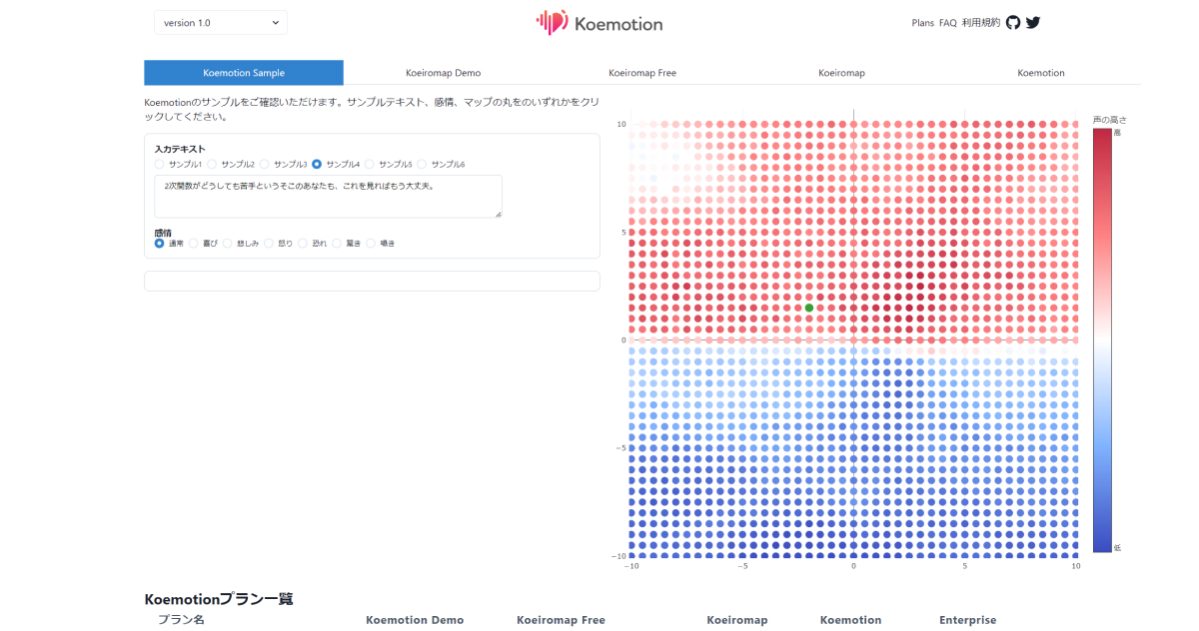Viewport: 1199px width, 631px height.
Task: Select the サンプル4 radio button
Action: pyautogui.click(x=317, y=164)
